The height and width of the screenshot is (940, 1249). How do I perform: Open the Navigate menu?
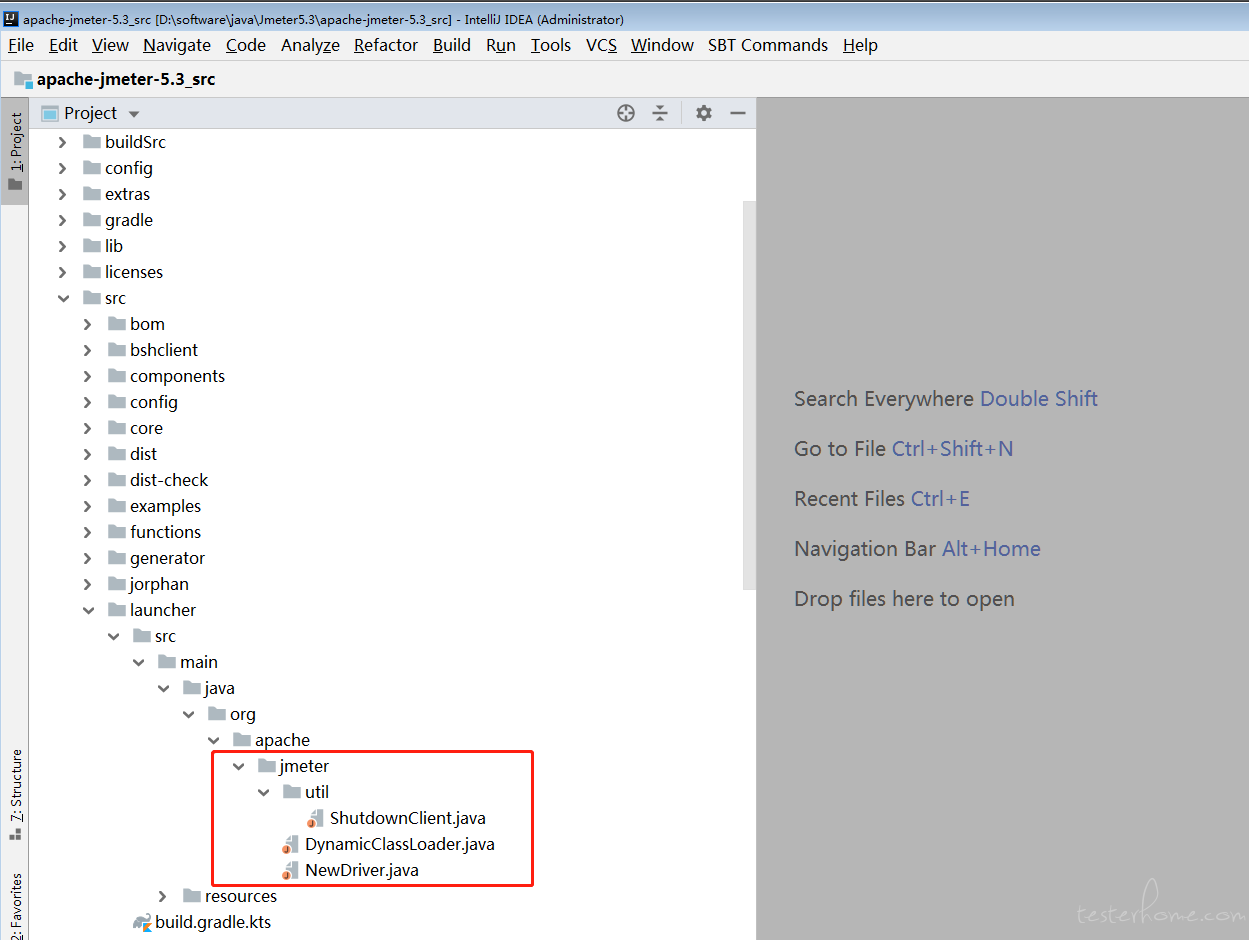tap(177, 45)
